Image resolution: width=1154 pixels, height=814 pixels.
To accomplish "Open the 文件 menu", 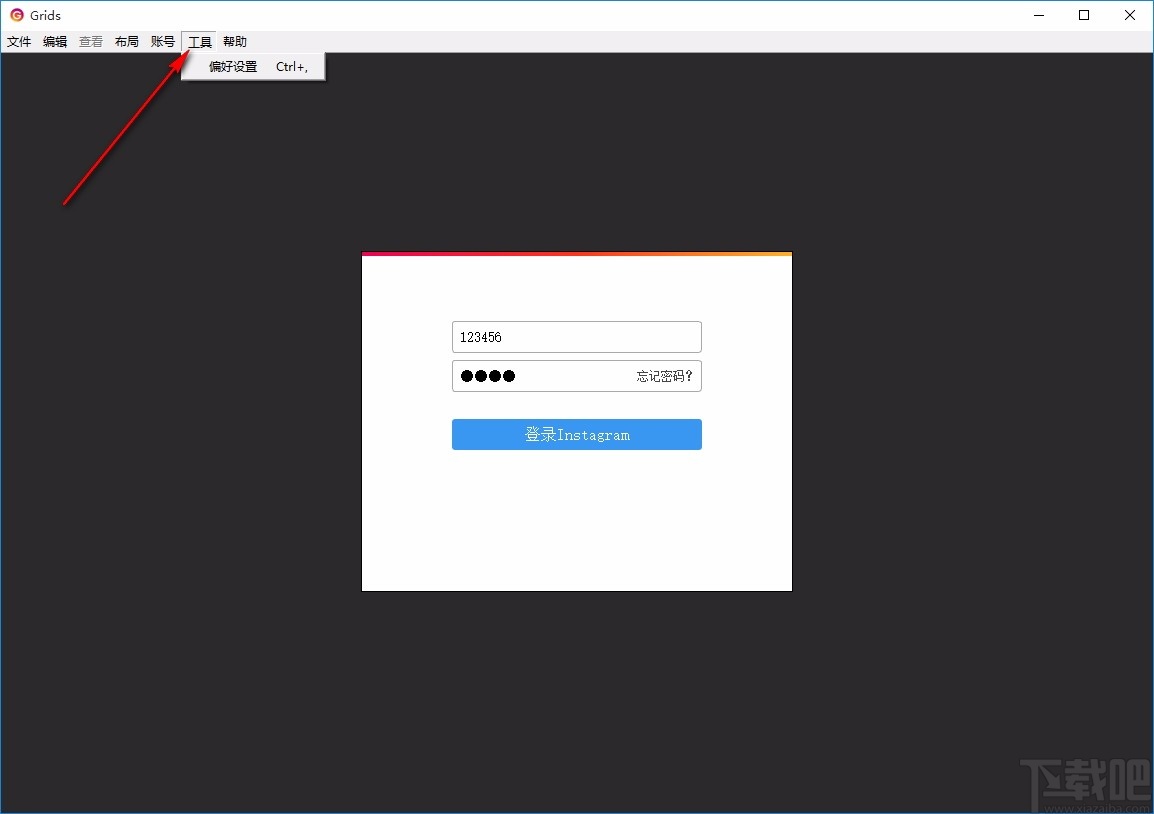I will pos(19,42).
